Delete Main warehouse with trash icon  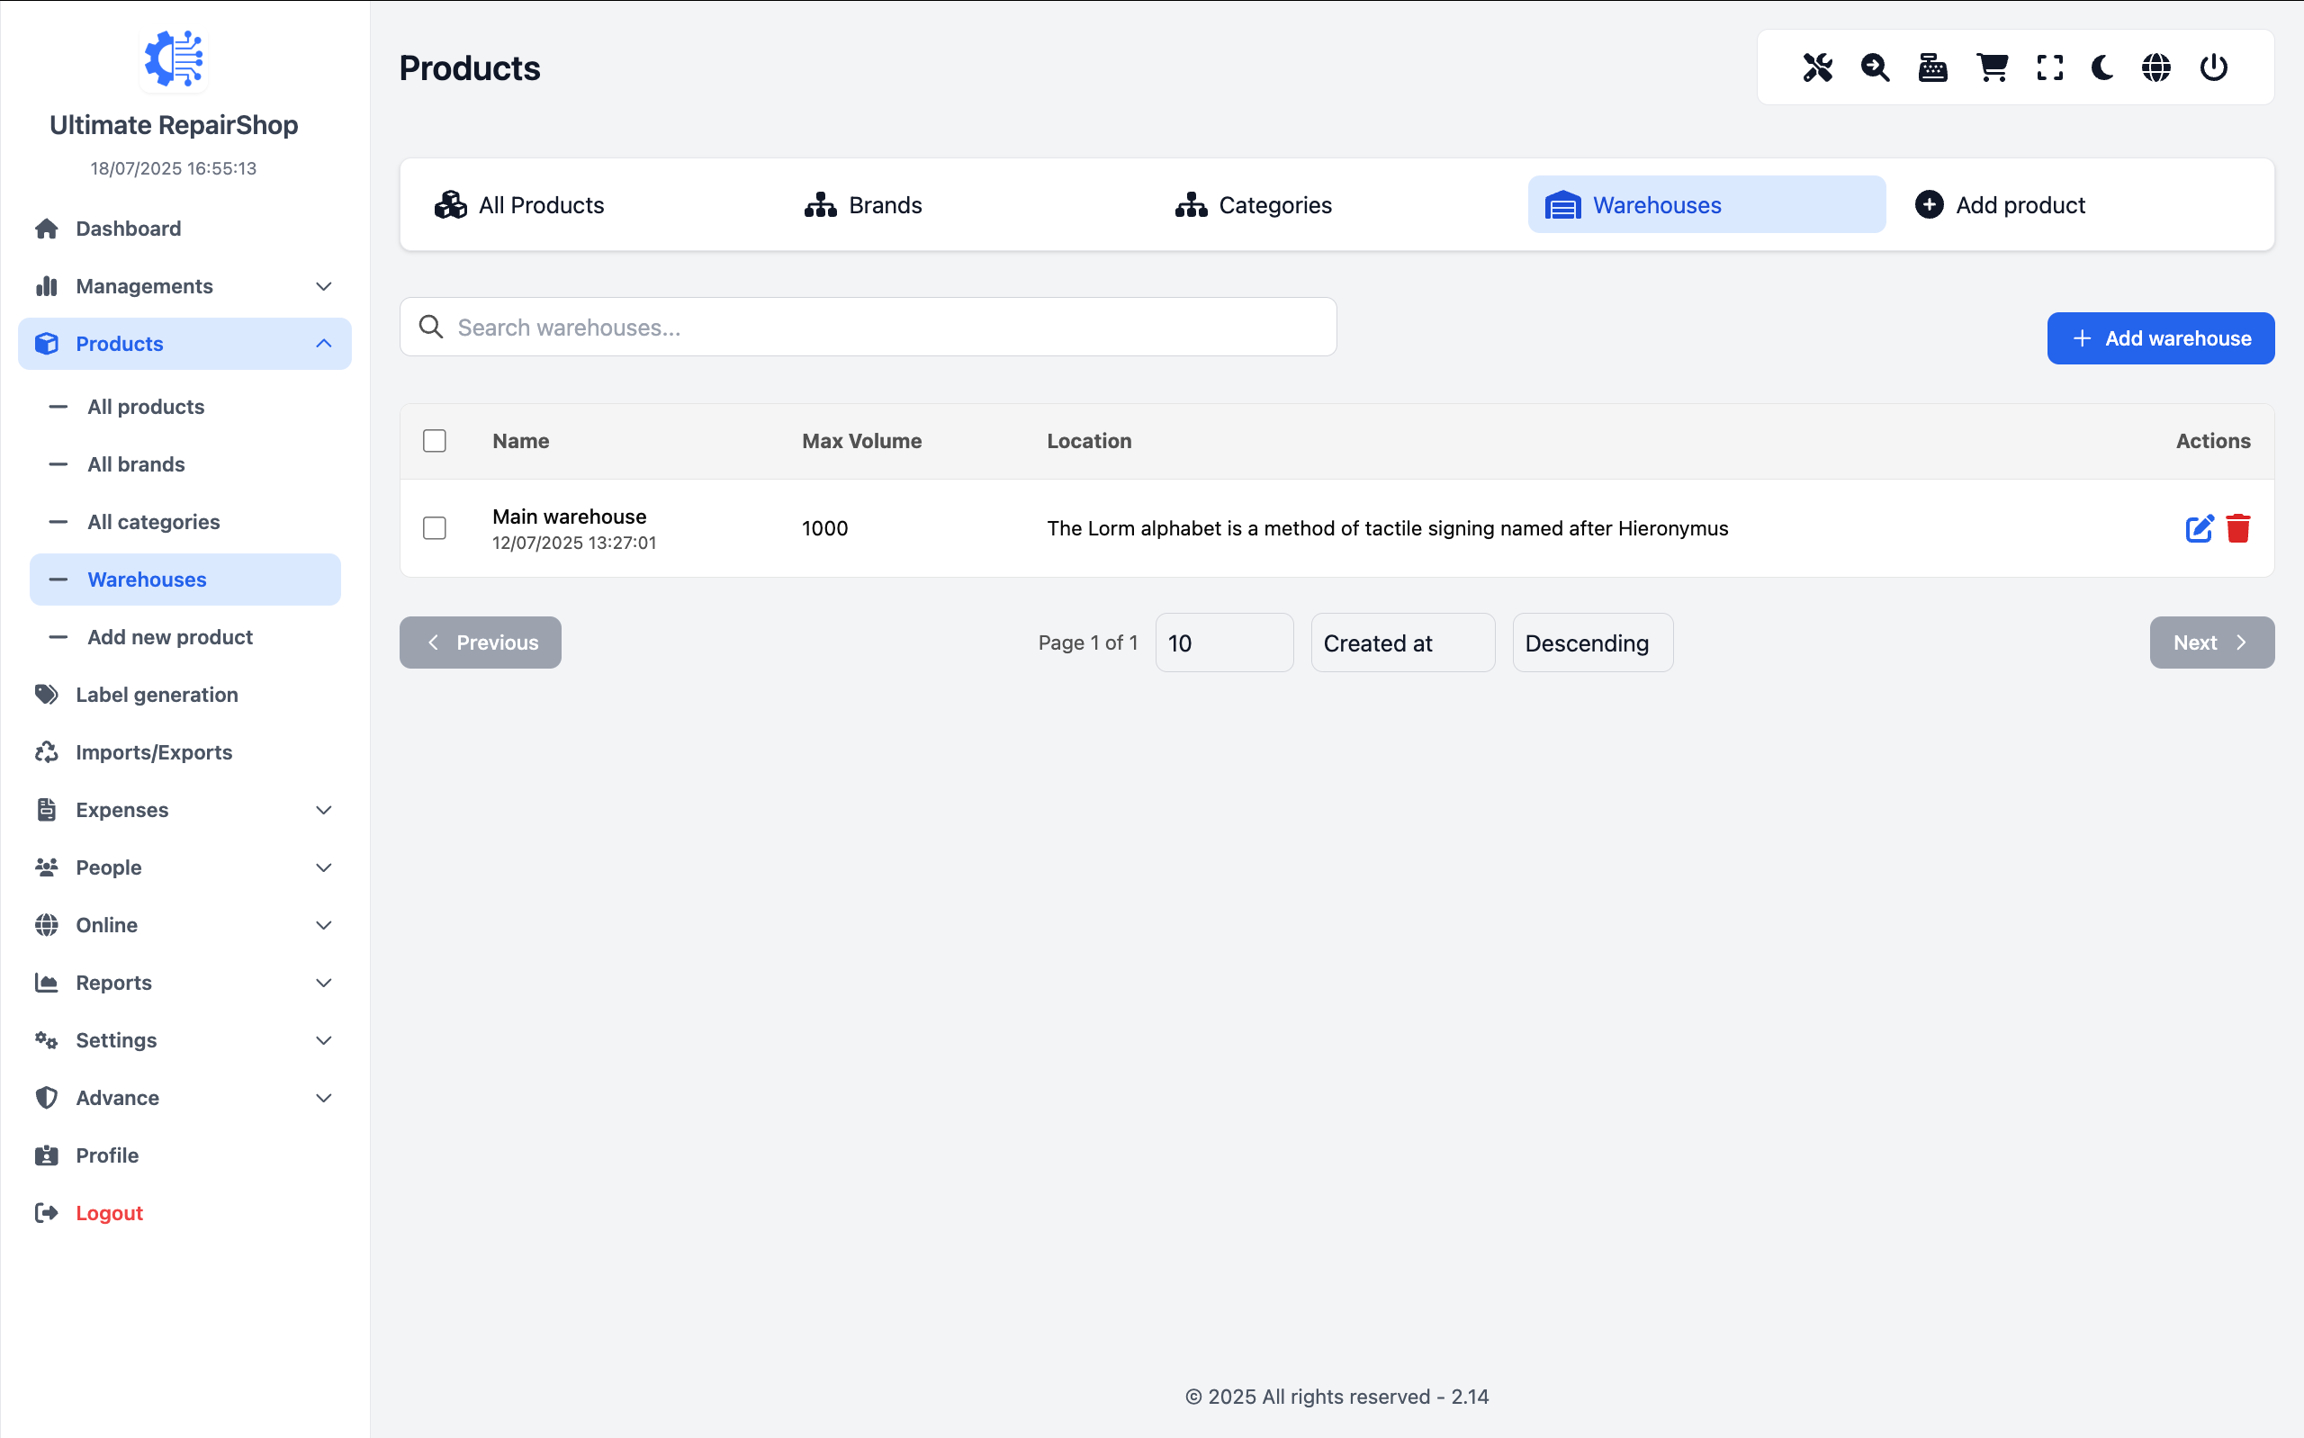coord(2238,528)
